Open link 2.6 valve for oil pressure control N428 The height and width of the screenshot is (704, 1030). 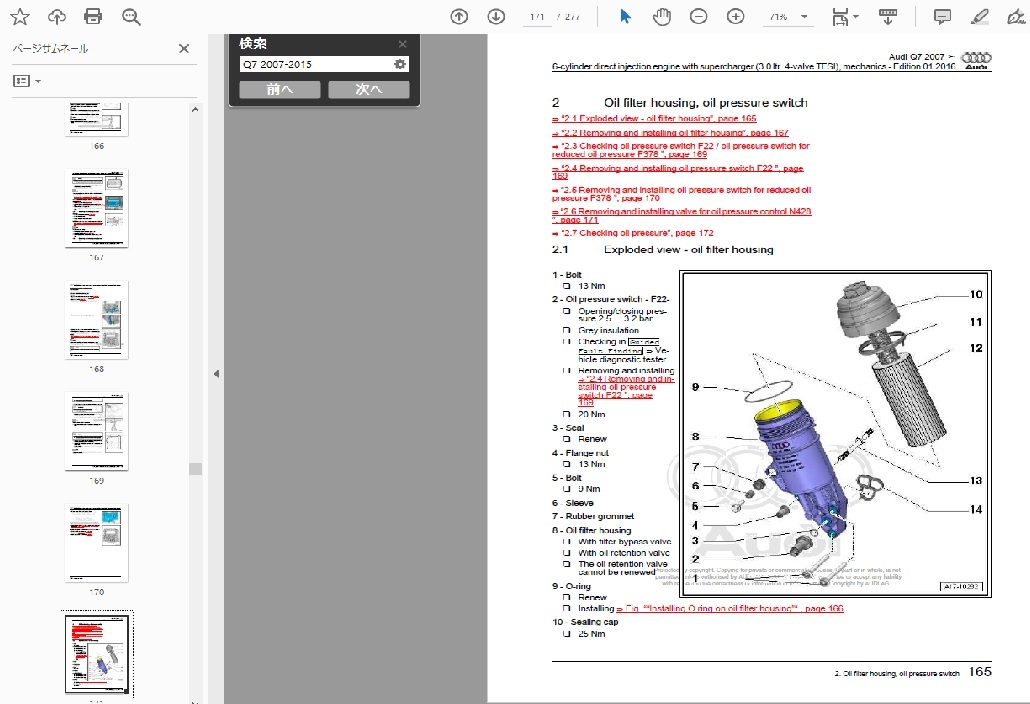tap(681, 215)
